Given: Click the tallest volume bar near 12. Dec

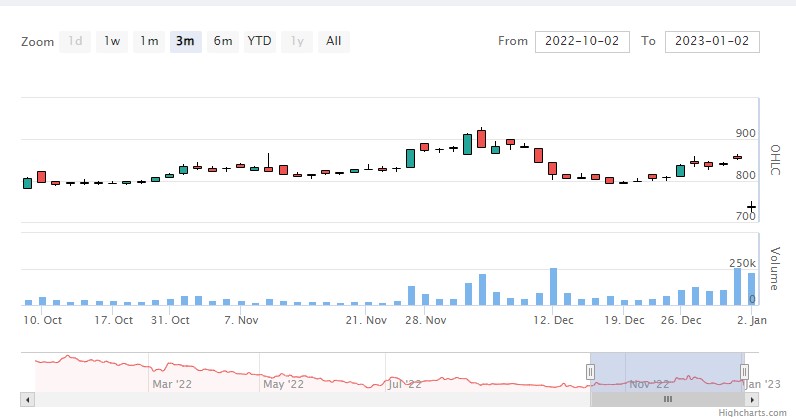Looking at the screenshot, I should click(553, 286).
